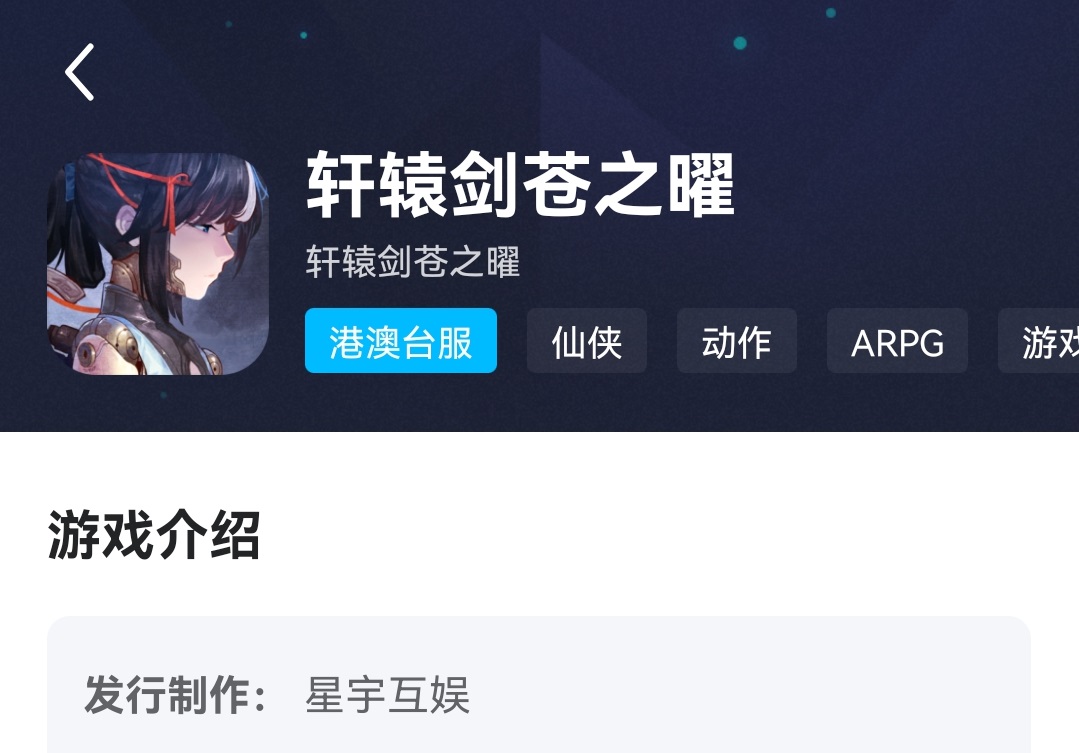Open the 星宇互娱 publisher name
The width and height of the screenshot is (1079, 753).
[x=387, y=694]
